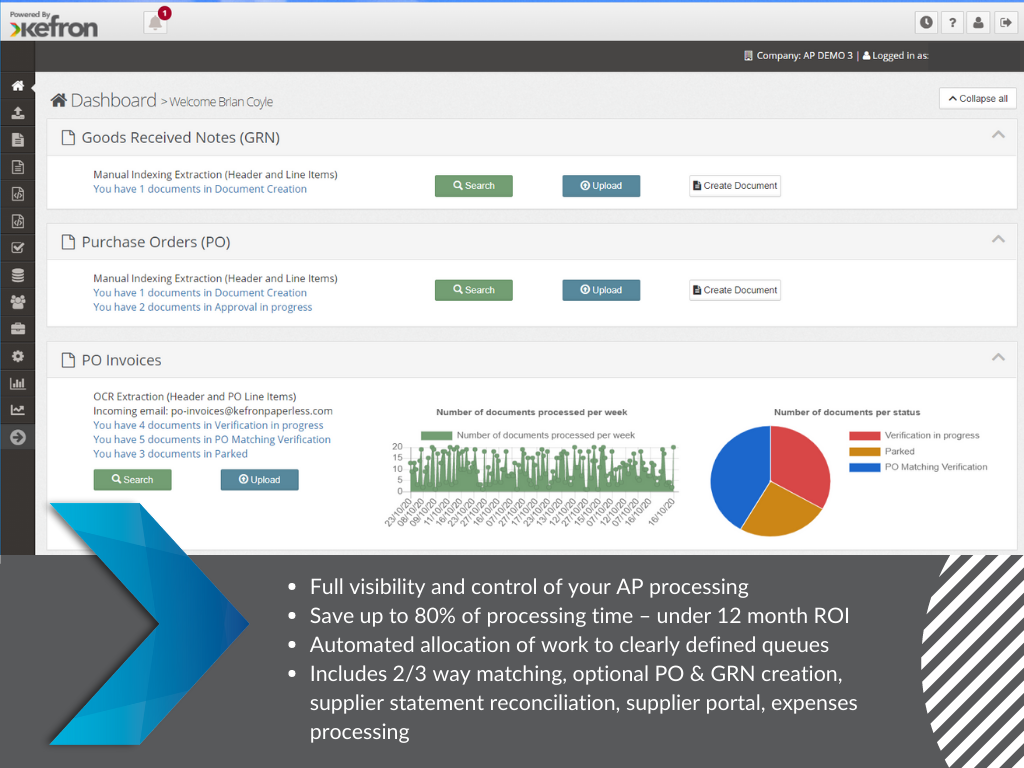
Task: Click the logout icon at top right
Action: click(1008, 22)
